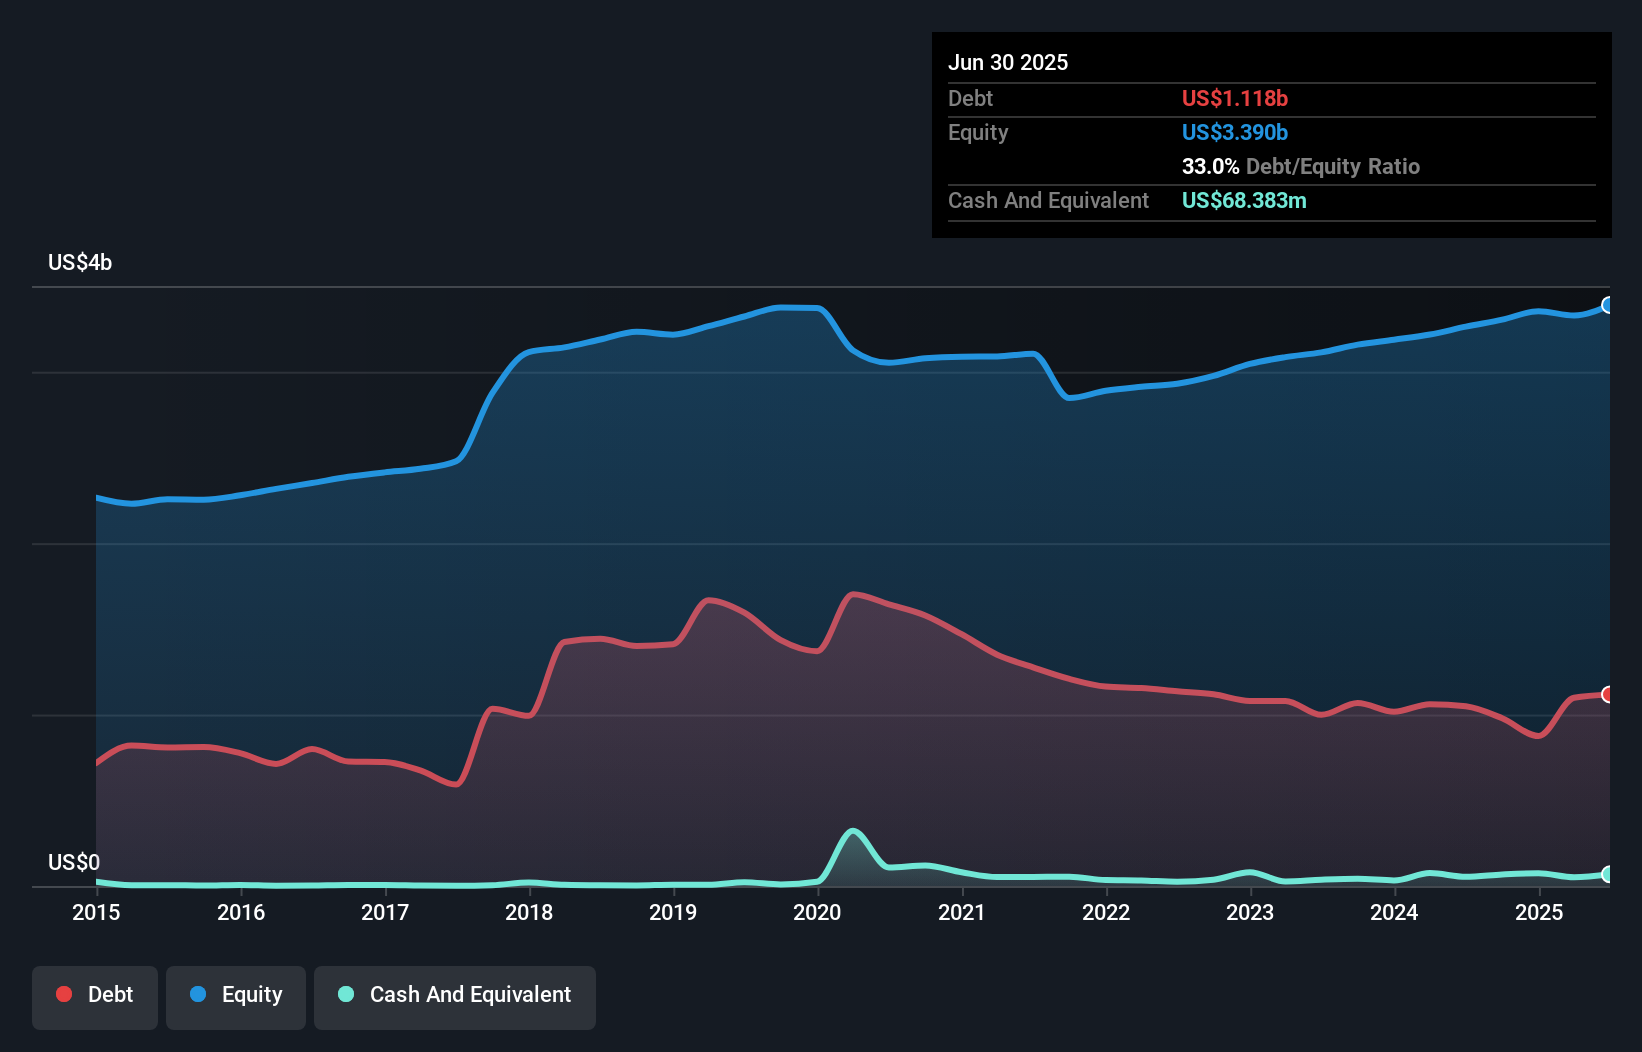The width and height of the screenshot is (1642, 1052).
Task: Select the 2025 label on the timeline
Action: pyautogui.click(x=1540, y=913)
